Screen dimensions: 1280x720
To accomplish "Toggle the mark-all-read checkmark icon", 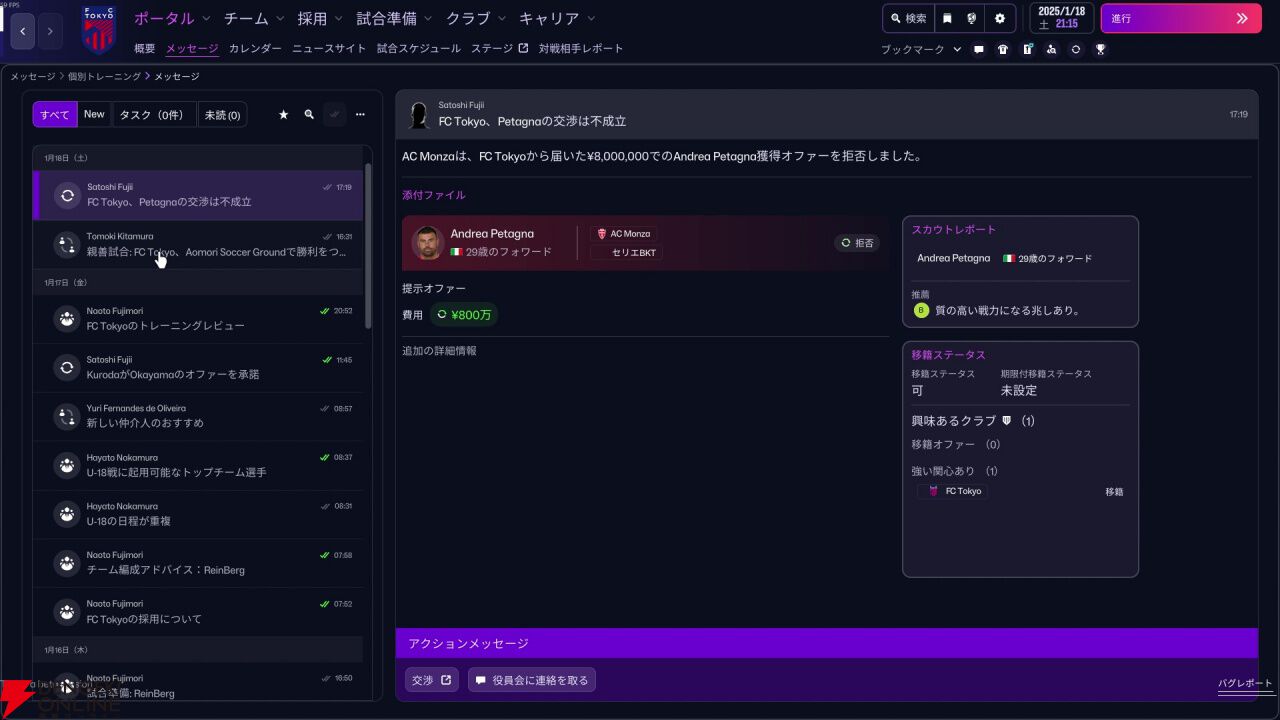I will (335, 115).
